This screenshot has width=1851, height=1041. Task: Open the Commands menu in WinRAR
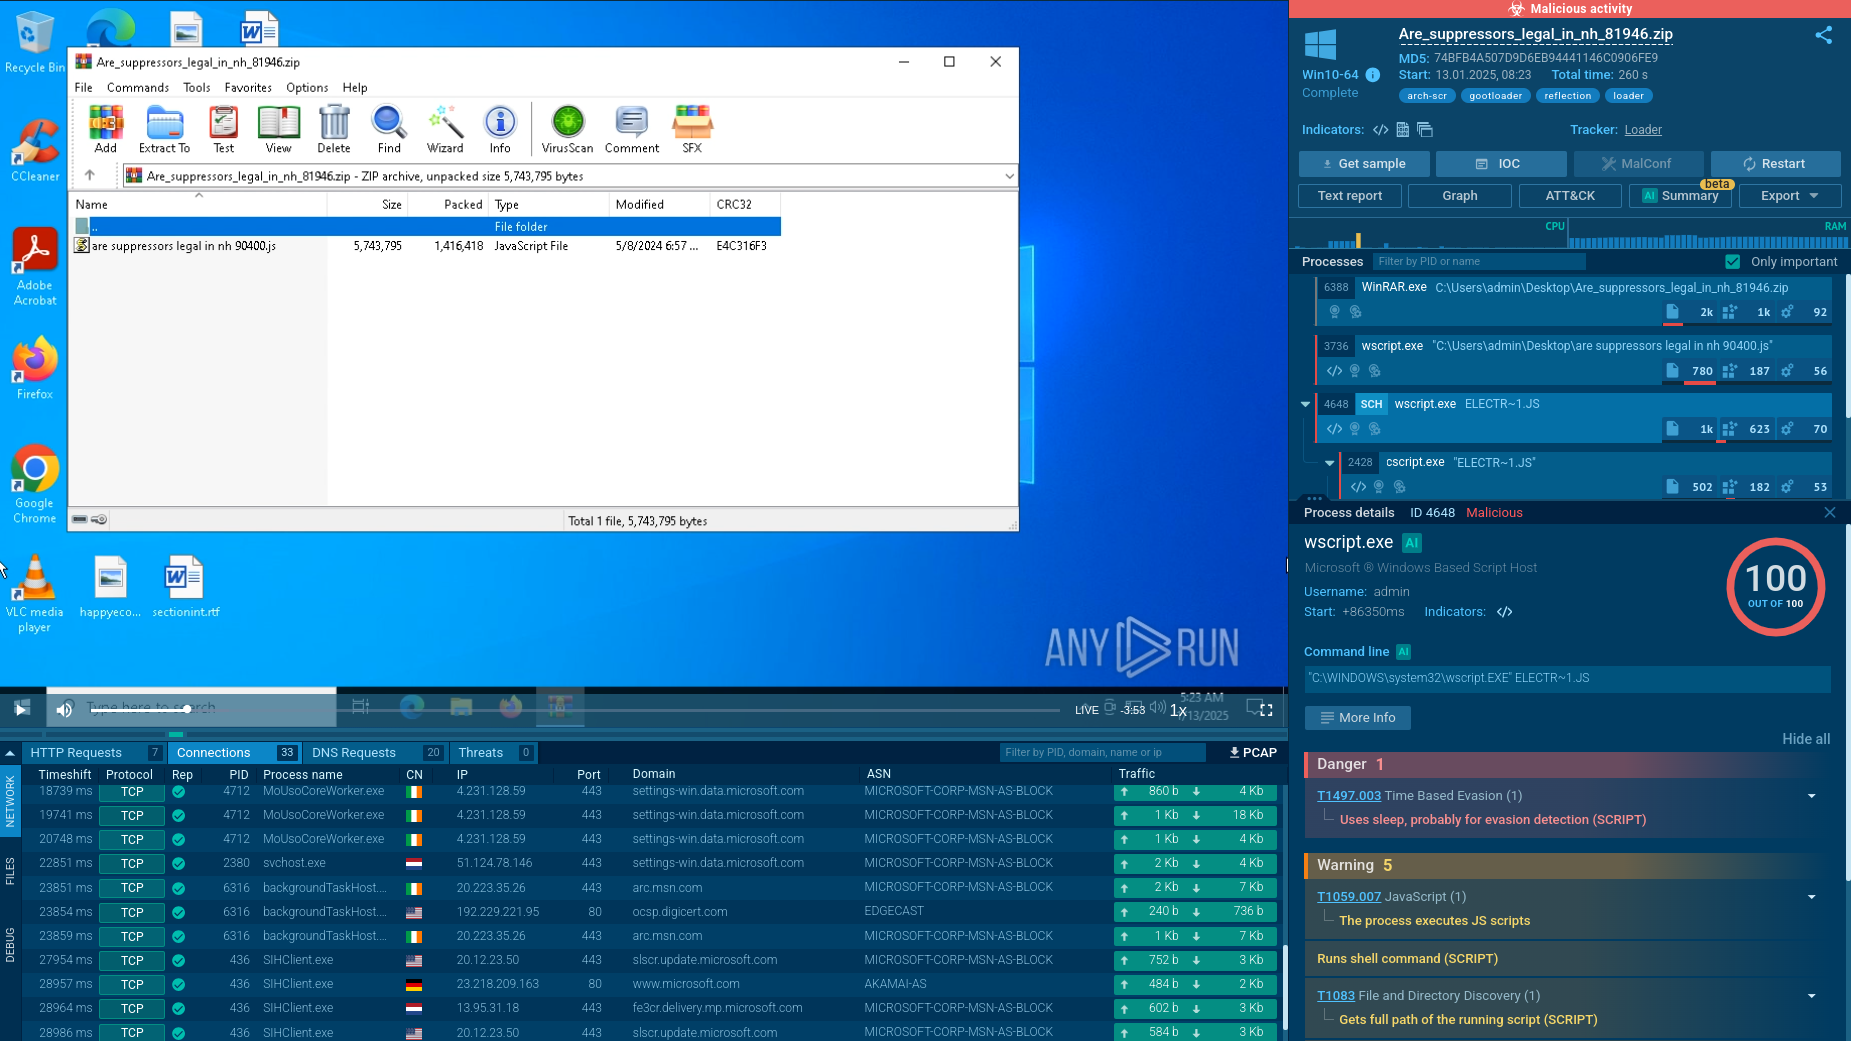137,88
